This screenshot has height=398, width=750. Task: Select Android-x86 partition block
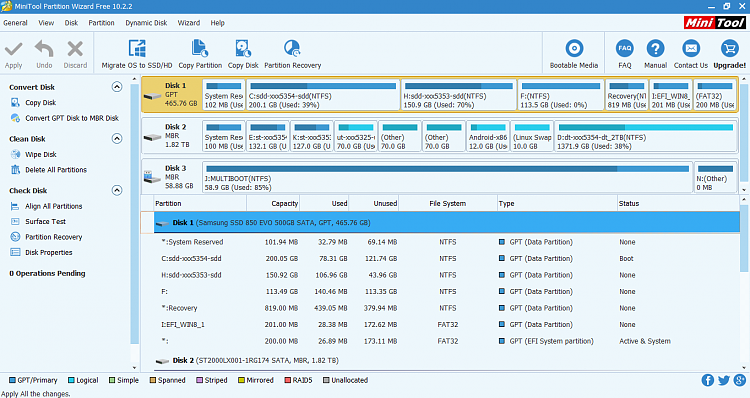coord(488,136)
